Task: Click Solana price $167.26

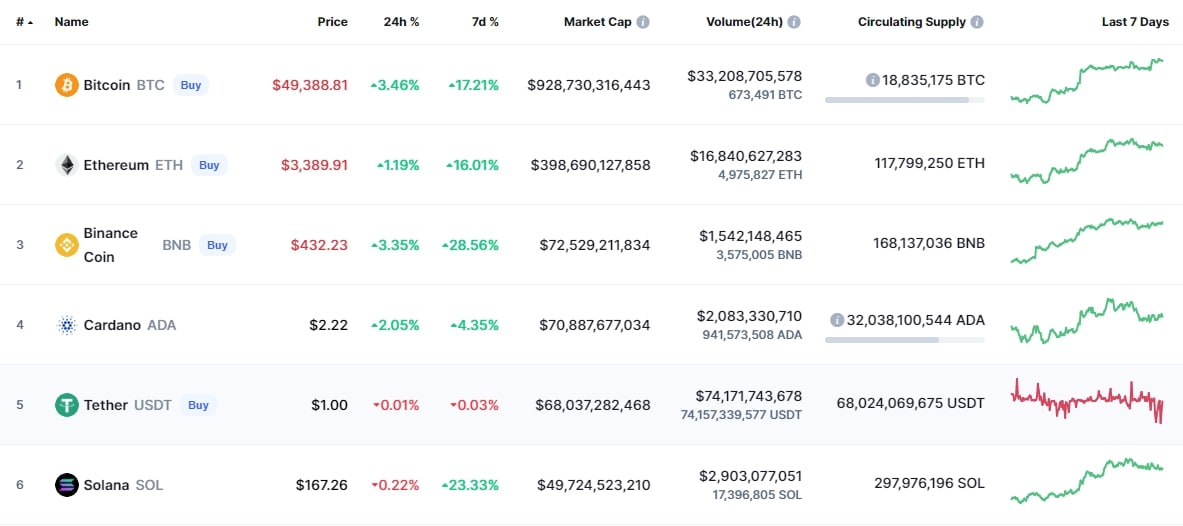Action: [x=322, y=485]
